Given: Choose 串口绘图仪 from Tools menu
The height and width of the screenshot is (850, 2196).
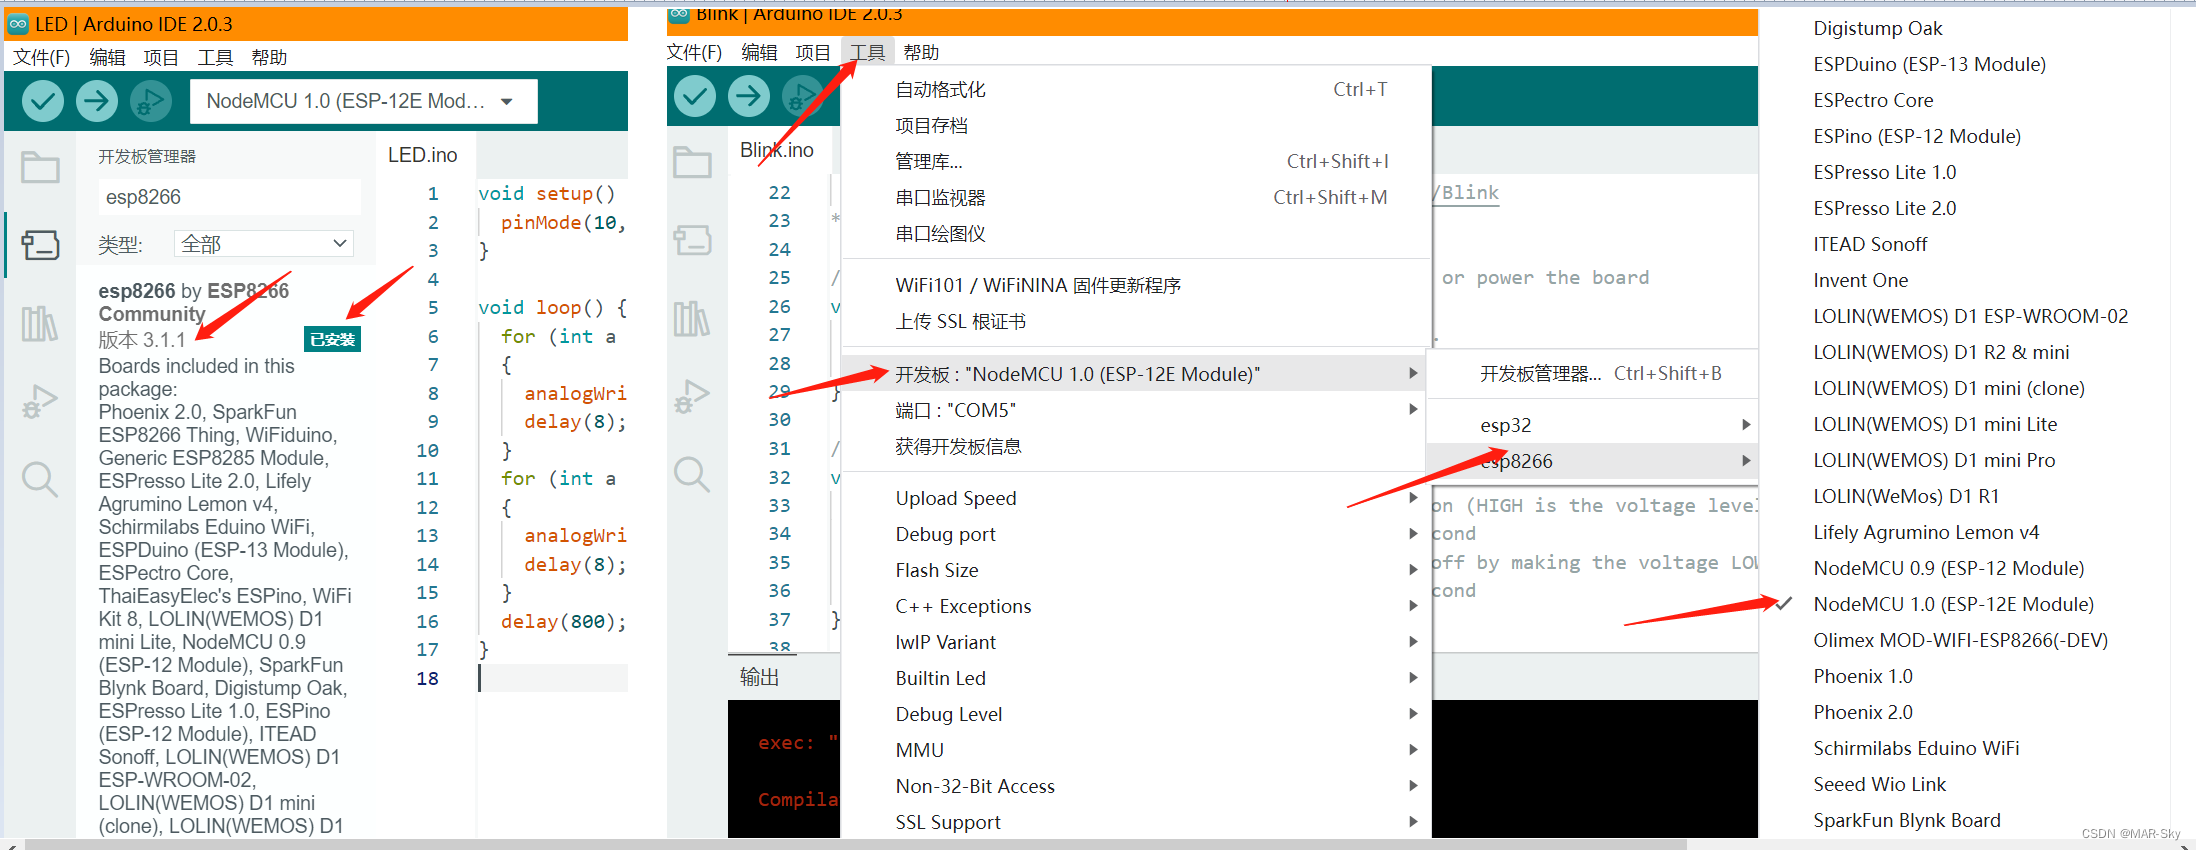Looking at the screenshot, I should click(x=1137, y=234).
